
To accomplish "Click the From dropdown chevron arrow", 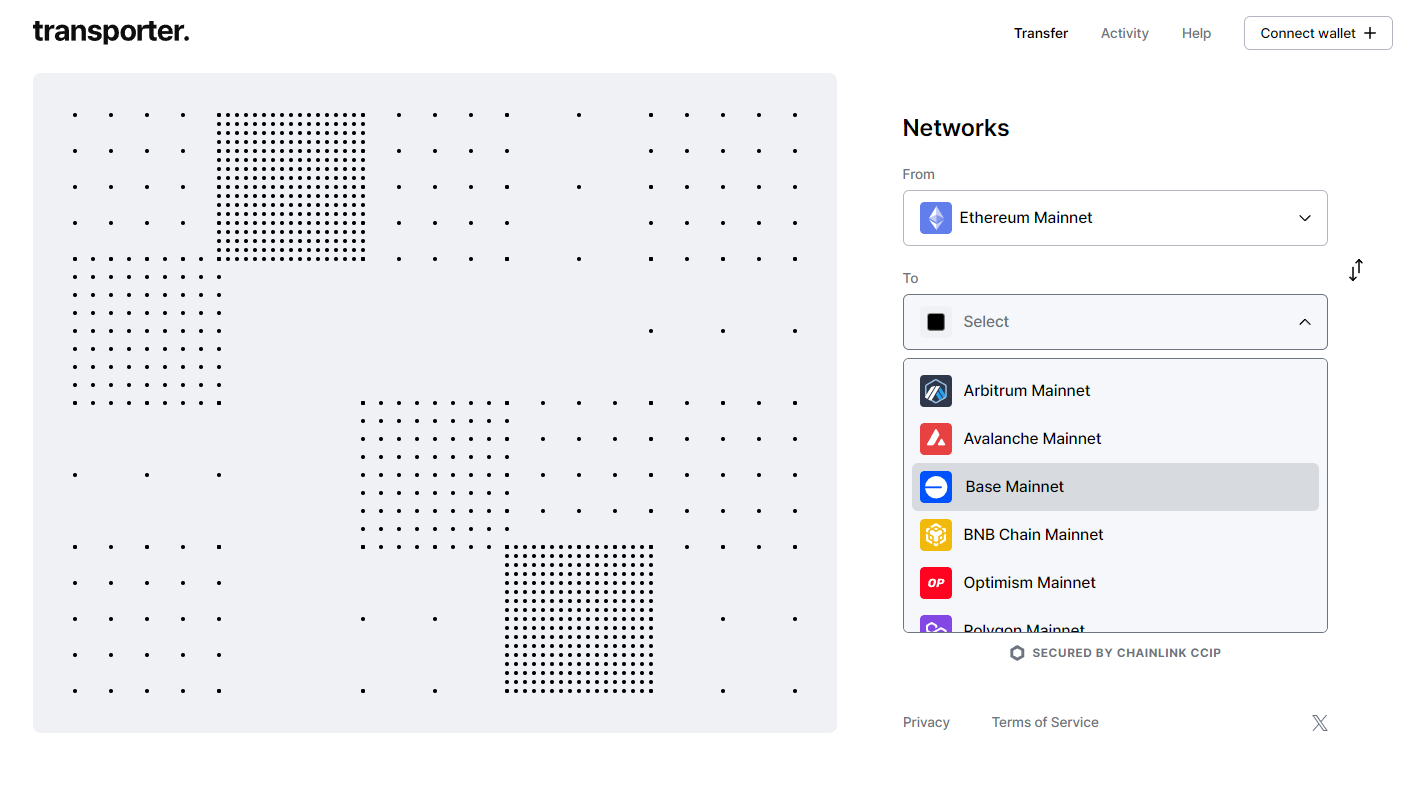I will (x=1304, y=218).
